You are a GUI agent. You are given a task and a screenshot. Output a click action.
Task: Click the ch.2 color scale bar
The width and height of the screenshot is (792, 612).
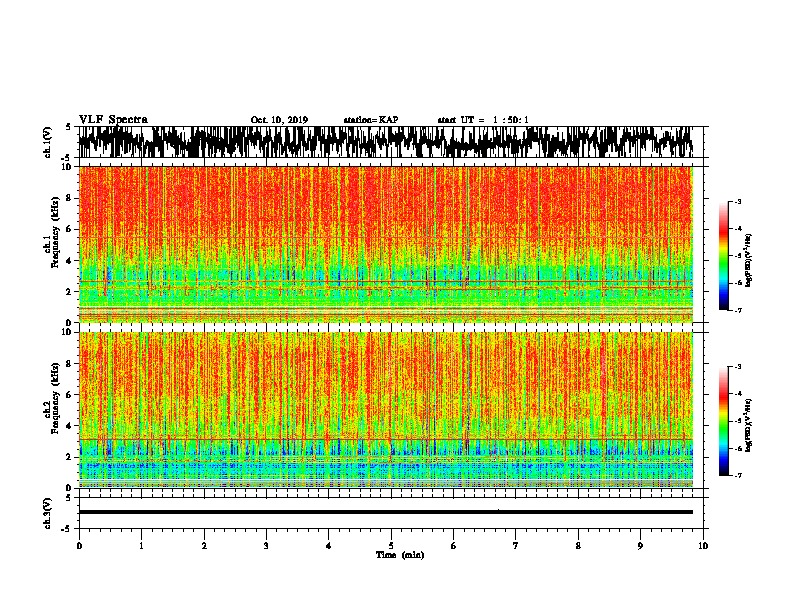pyautogui.click(x=724, y=421)
